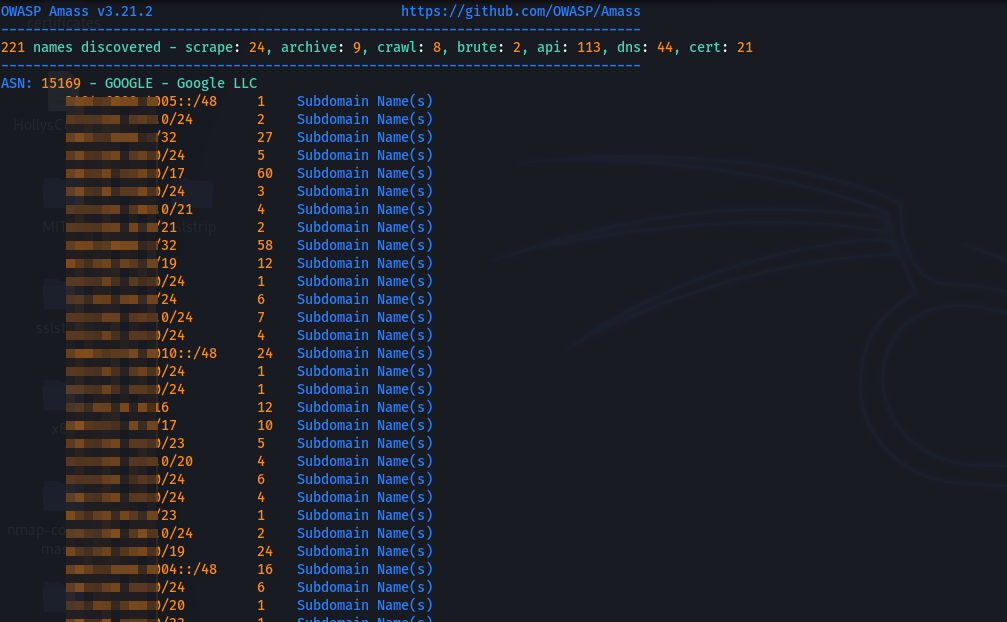The image size is (1007, 622).
Task: Click '004::/48' netblock suffix
Action: [x=186, y=569]
